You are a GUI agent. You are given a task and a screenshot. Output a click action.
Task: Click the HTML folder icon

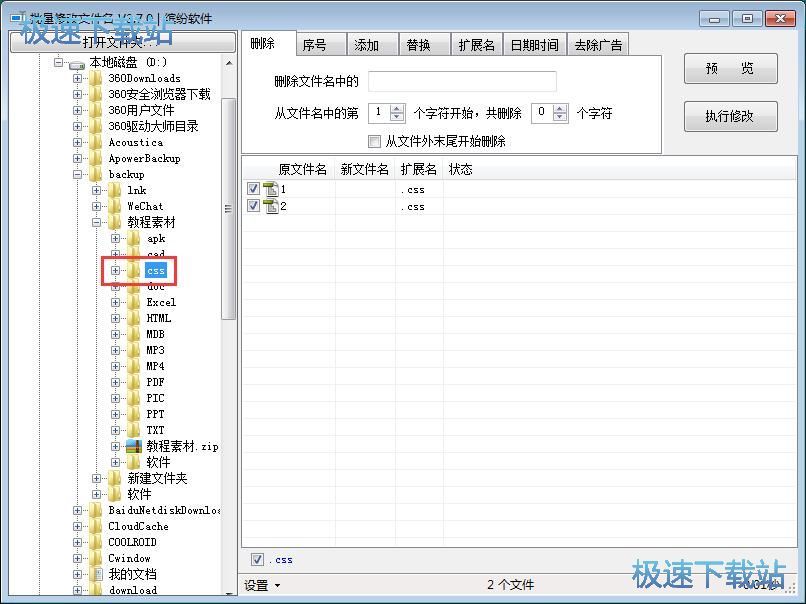[x=134, y=318]
